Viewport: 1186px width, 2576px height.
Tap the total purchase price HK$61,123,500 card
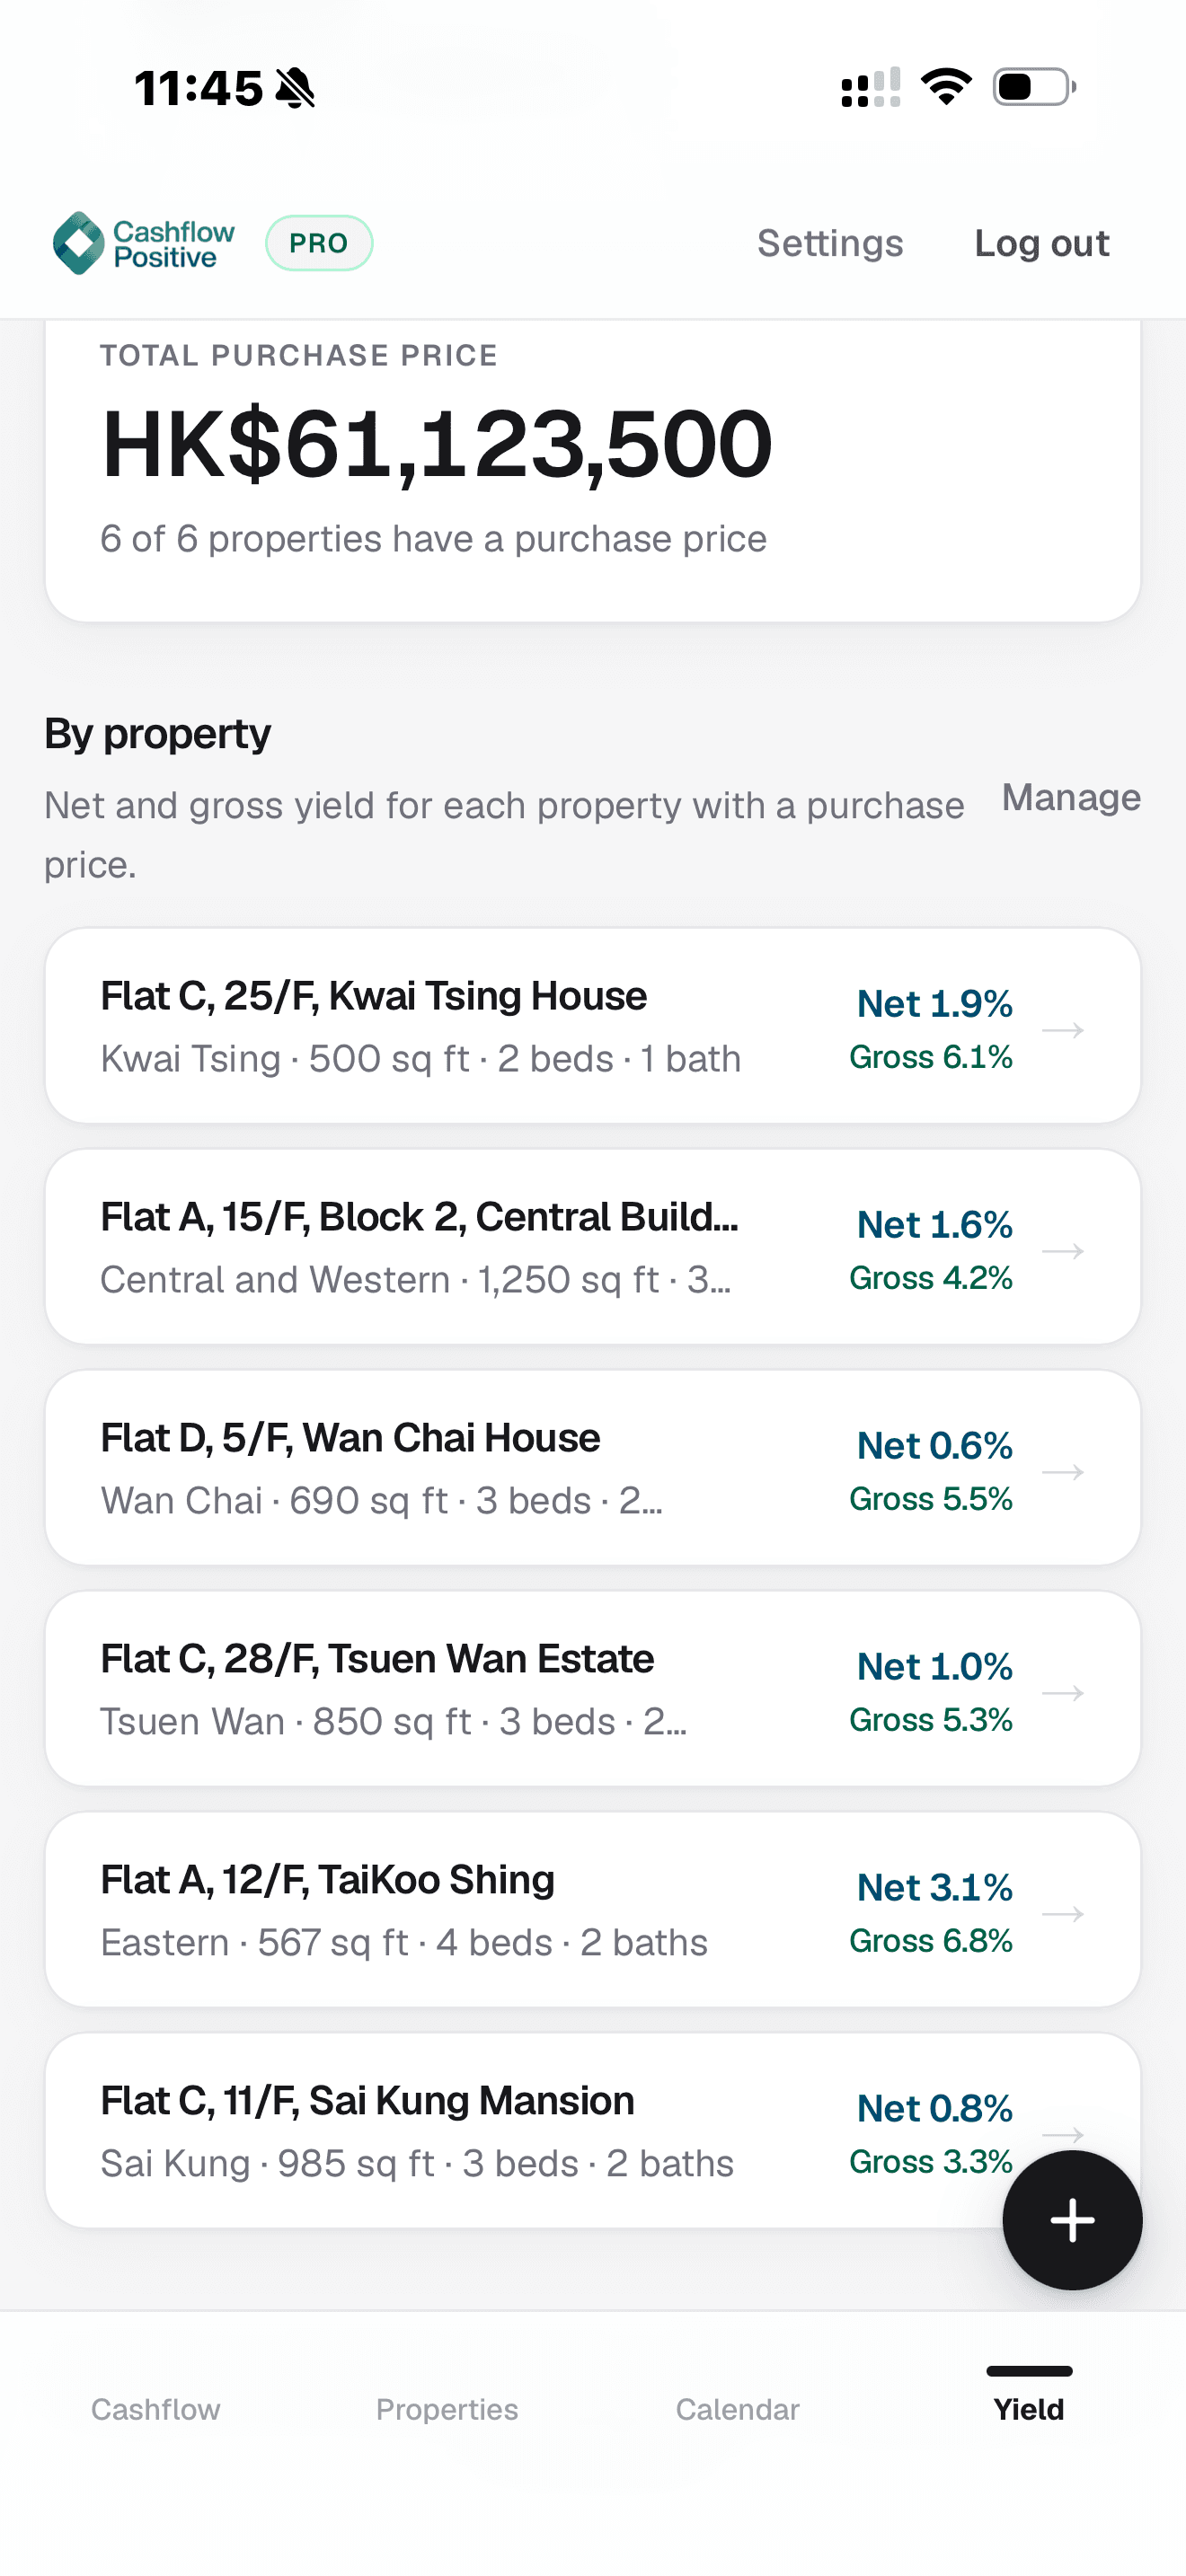click(593, 470)
